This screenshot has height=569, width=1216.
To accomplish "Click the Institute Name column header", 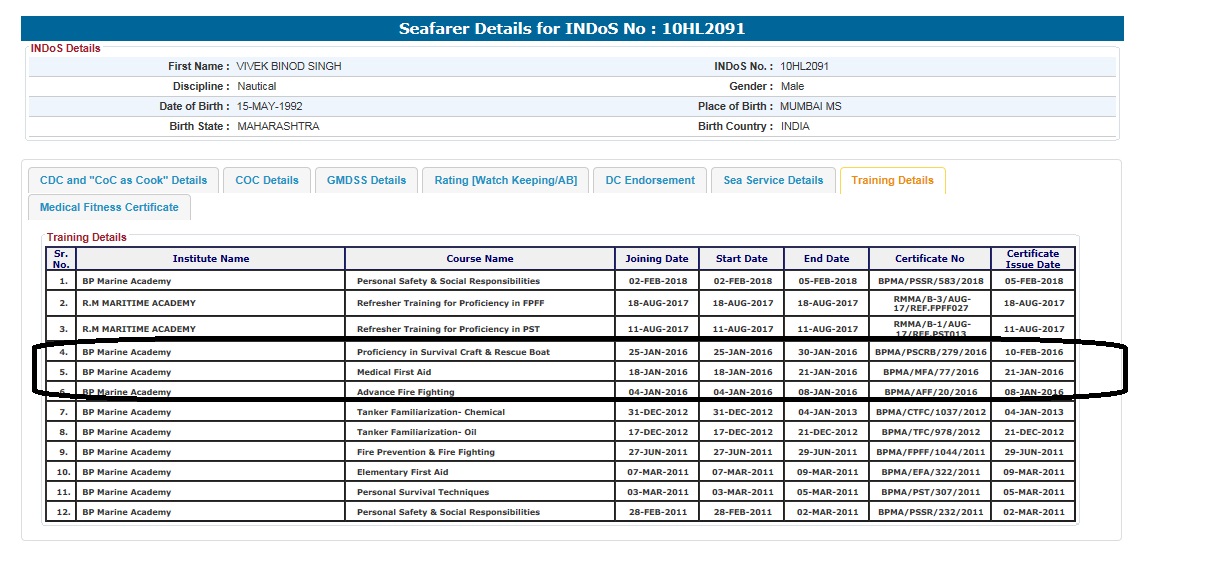I will click(210, 259).
